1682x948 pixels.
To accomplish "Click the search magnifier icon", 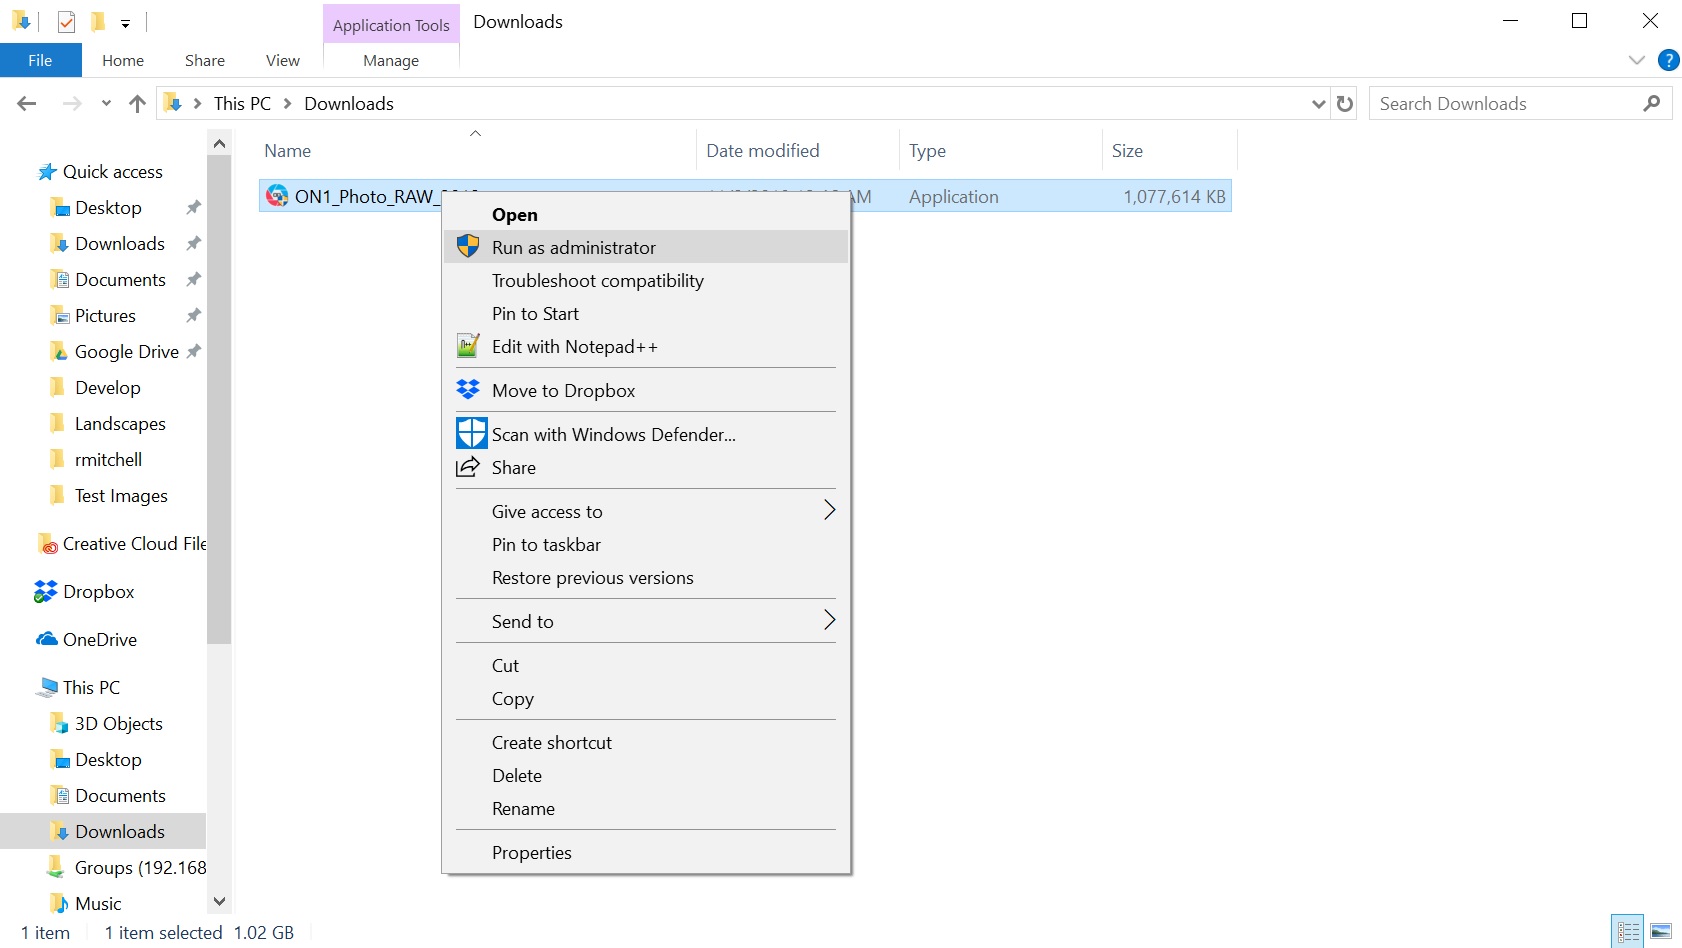I will (x=1651, y=104).
